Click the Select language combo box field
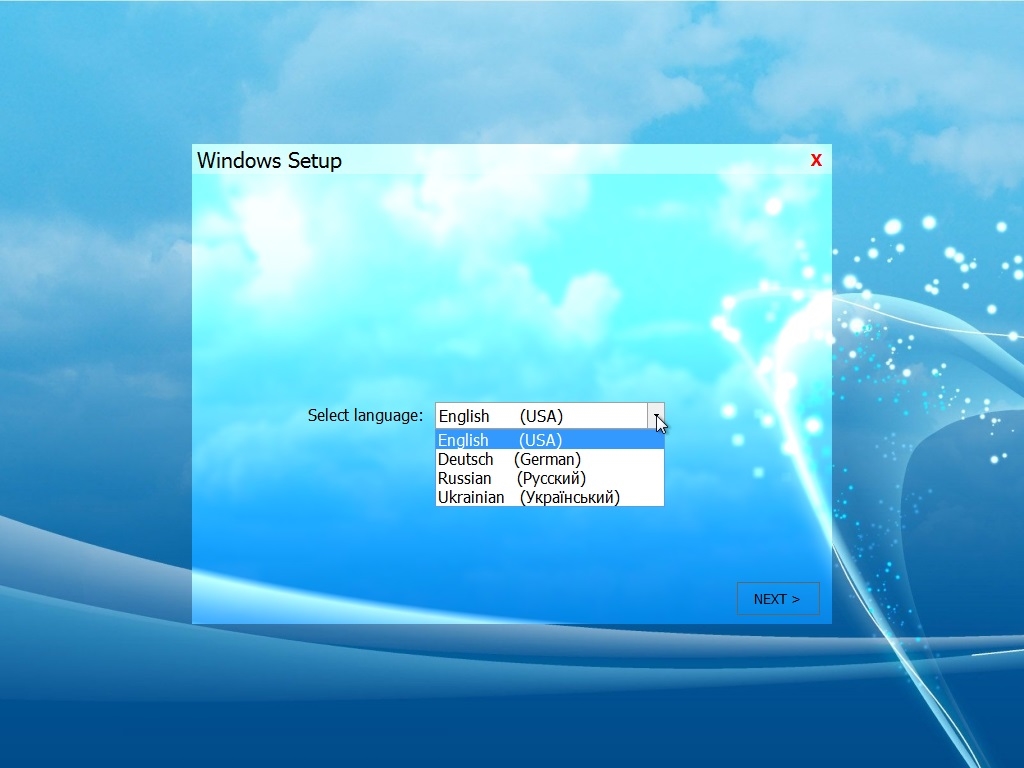This screenshot has height=768, width=1024. point(540,416)
